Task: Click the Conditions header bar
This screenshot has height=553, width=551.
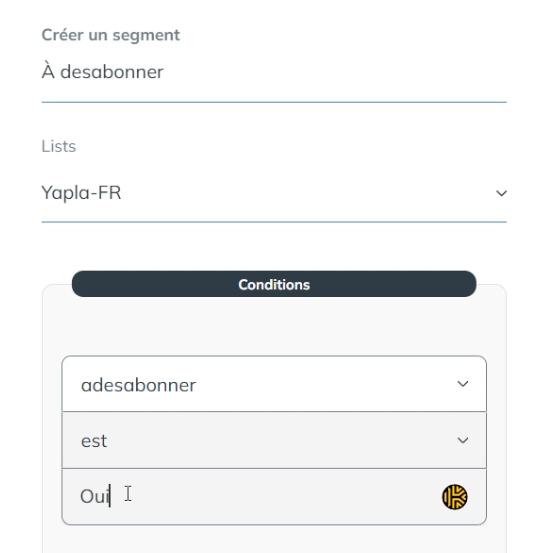Action: tap(274, 284)
